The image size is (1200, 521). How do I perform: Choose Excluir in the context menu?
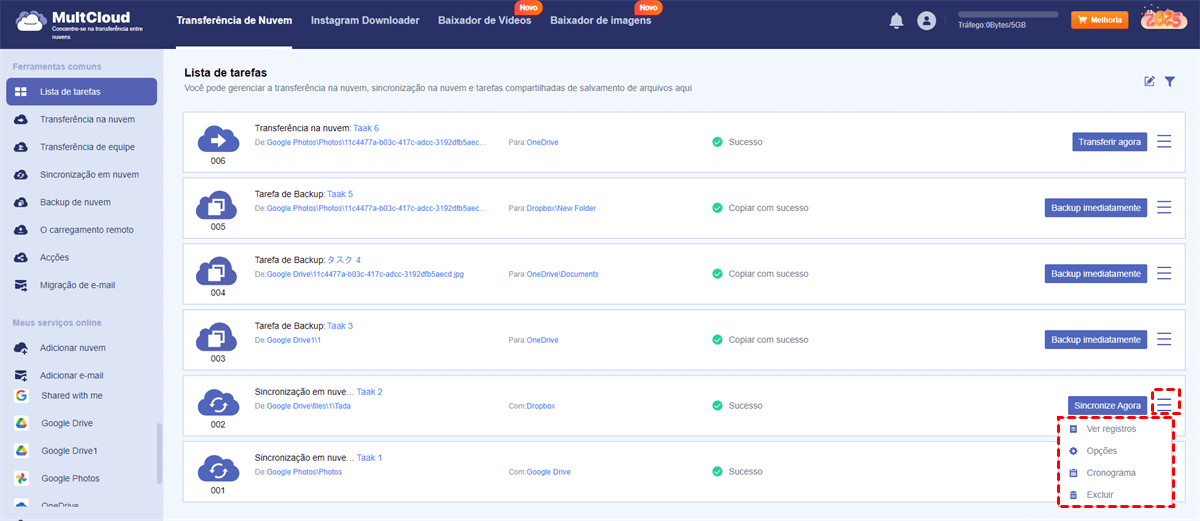[1099, 495]
